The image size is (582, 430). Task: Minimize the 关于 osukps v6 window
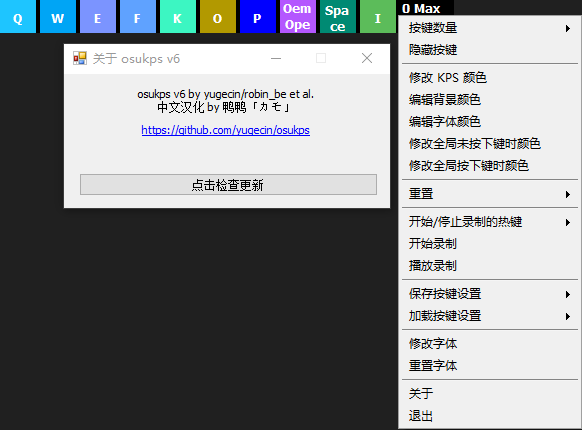pyautogui.click(x=276, y=58)
